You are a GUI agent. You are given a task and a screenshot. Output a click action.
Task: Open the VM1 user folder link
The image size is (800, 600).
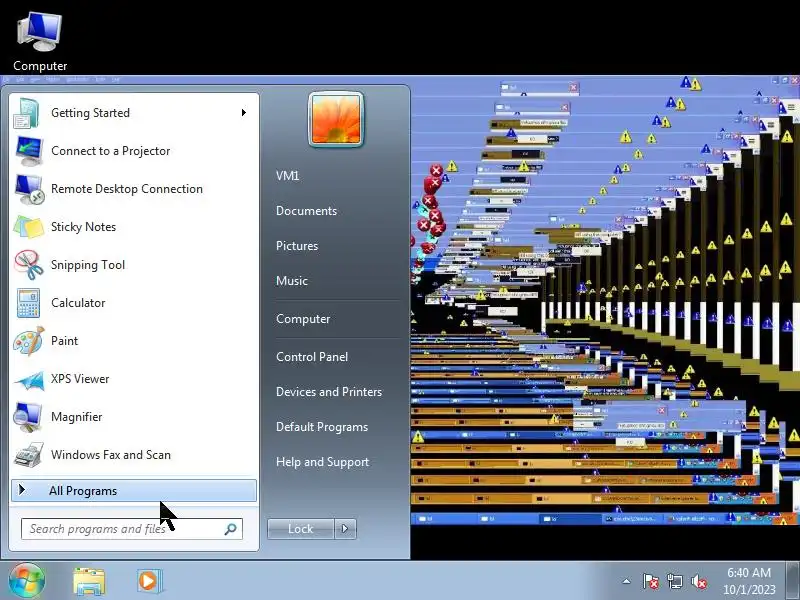(x=287, y=176)
